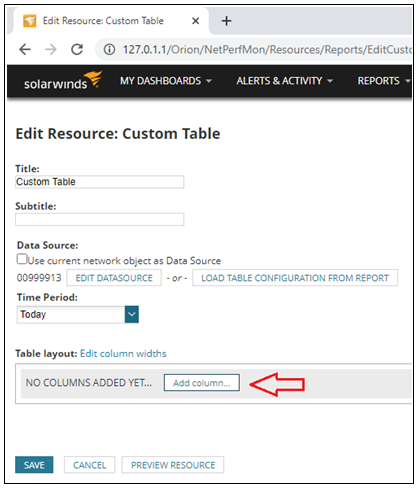
Task: Open a new browser tab
Action: pyautogui.click(x=226, y=21)
